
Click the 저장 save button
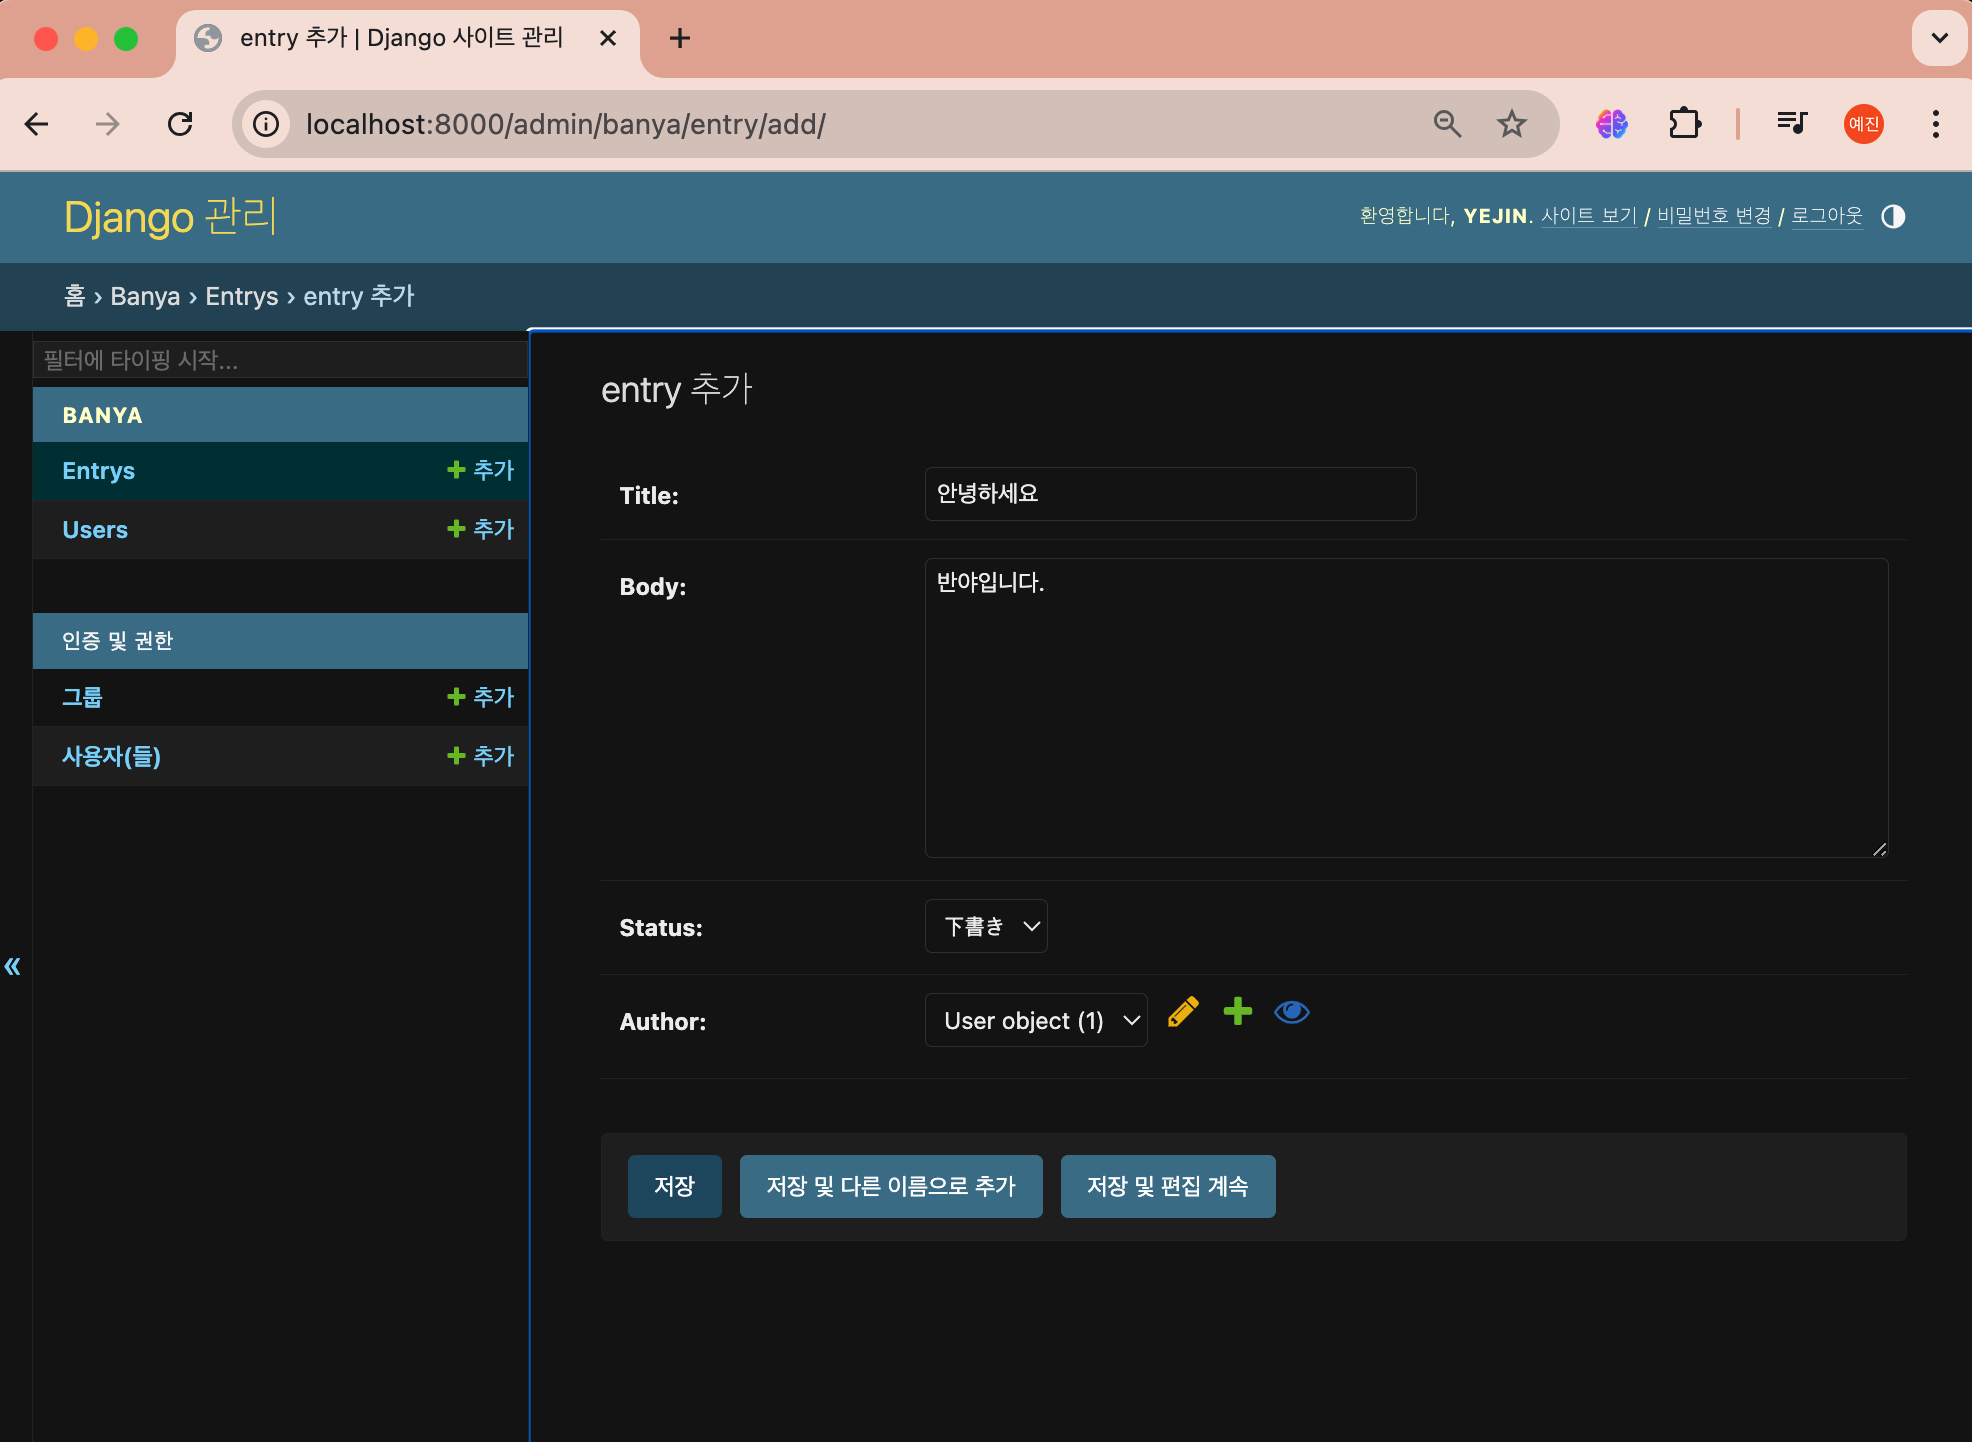[674, 1186]
